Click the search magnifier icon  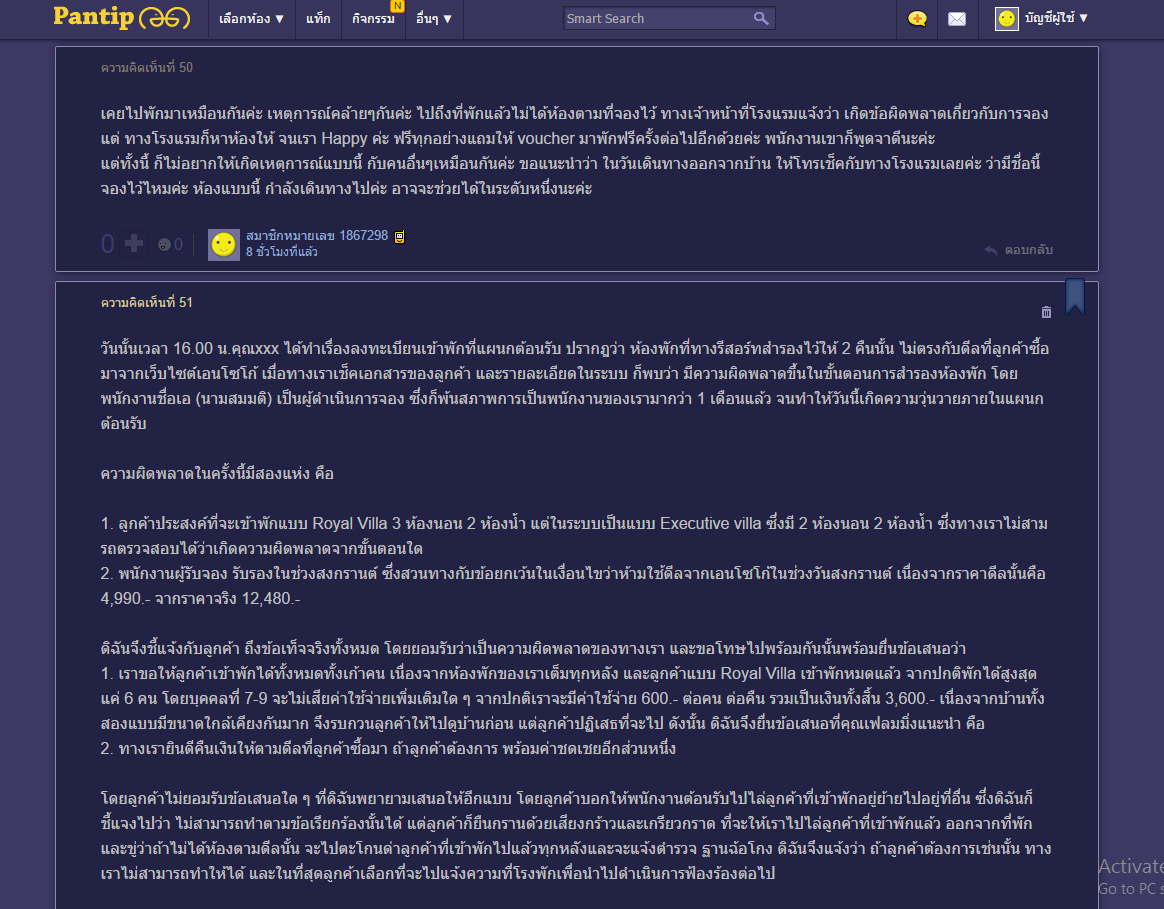click(x=761, y=18)
